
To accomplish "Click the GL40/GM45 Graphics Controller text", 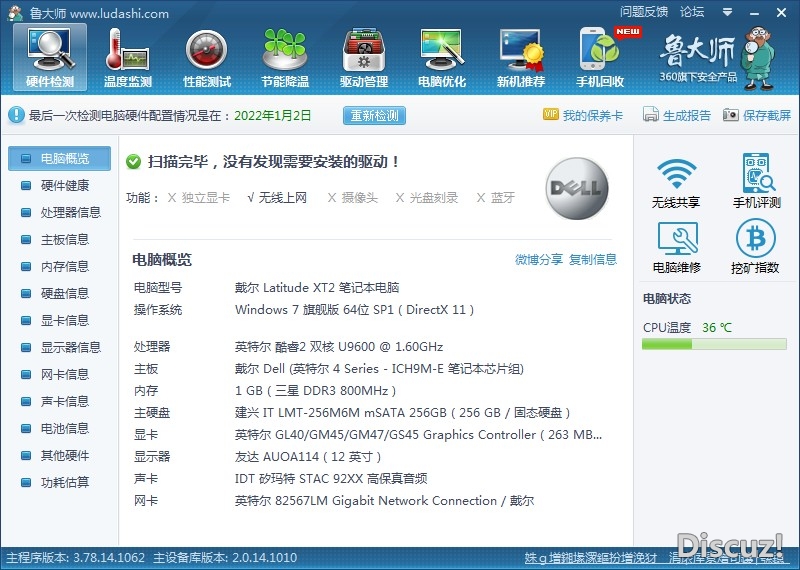I will [418, 435].
